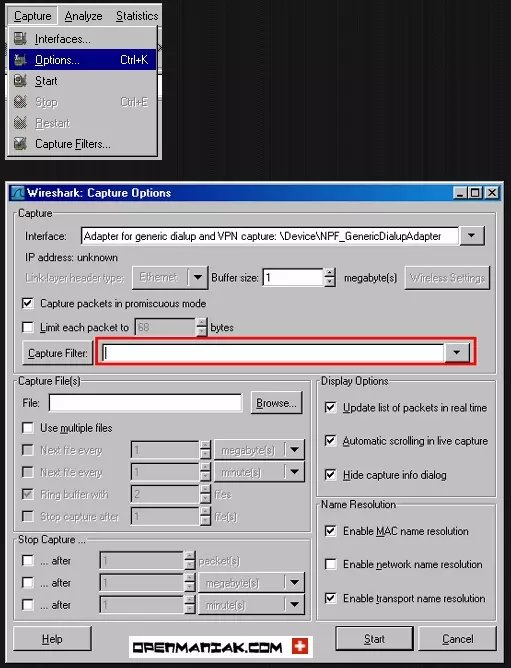Choose Interfaces... from the Capture menu
The height and width of the screenshot is (668, 511).
point(83,39)
